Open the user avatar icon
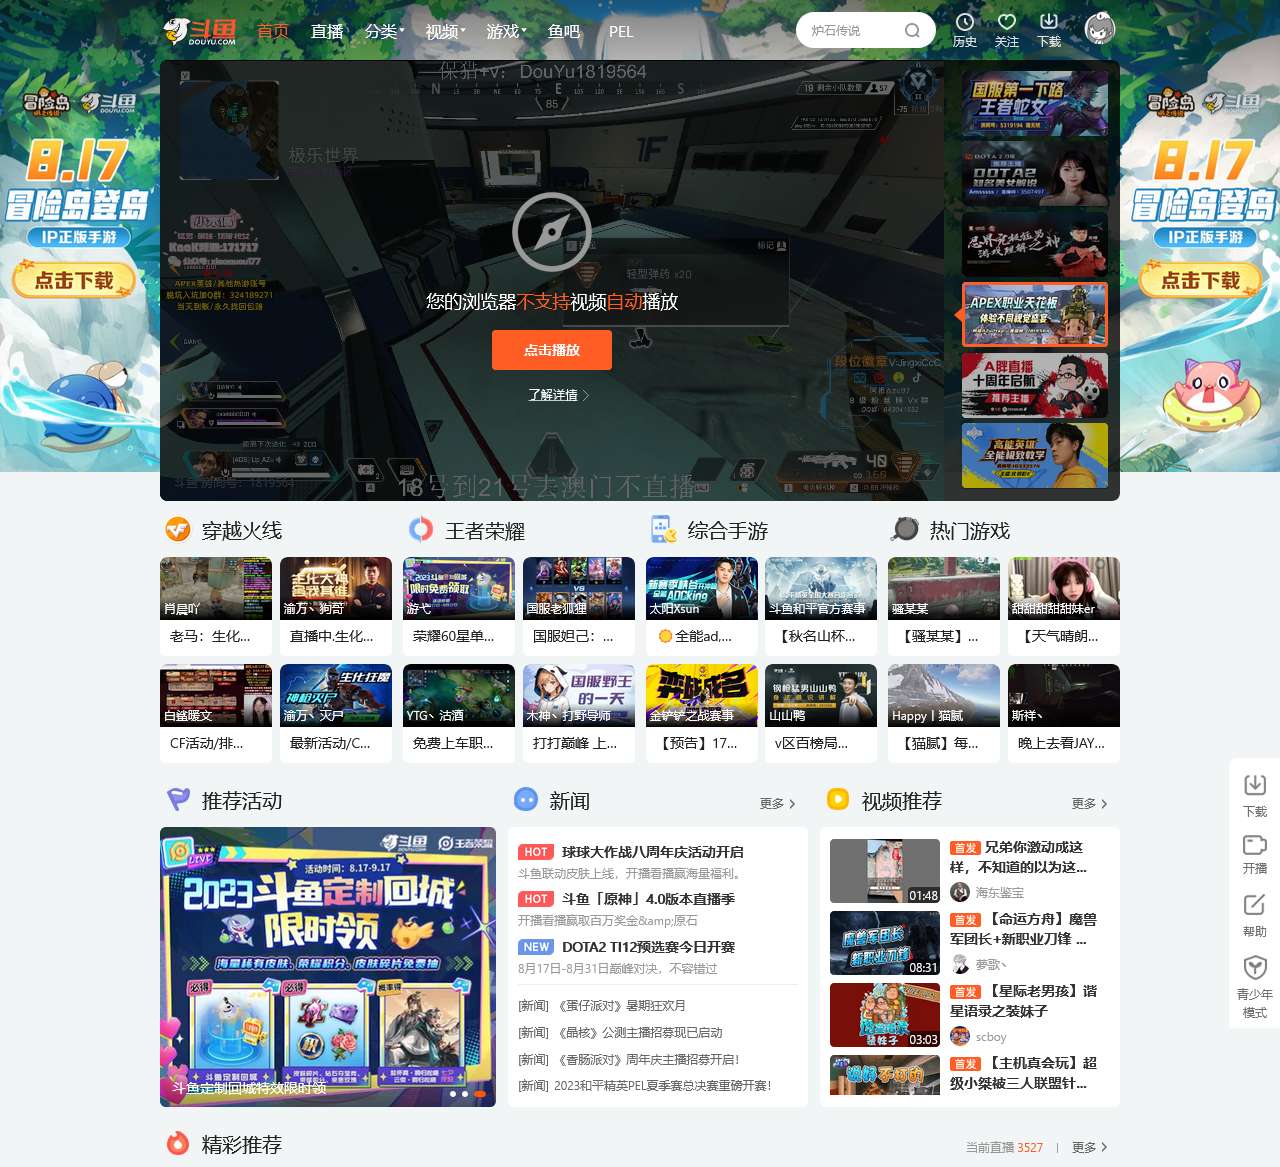Viewport: 1280px width, 1167px height. (1100, 28)
